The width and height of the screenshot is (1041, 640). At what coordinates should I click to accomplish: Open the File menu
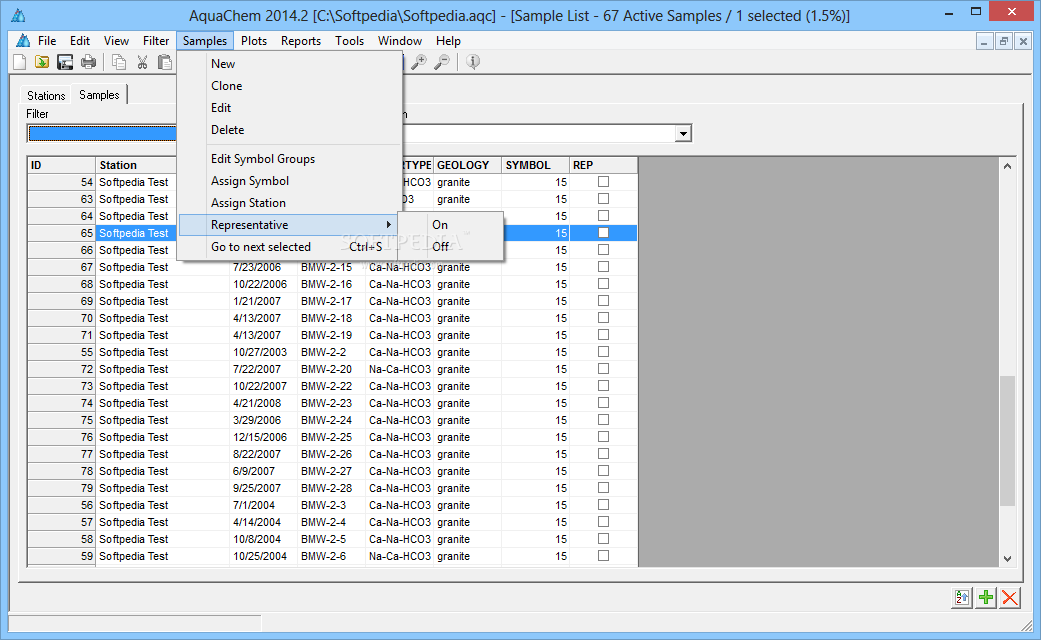click(47, 40)
